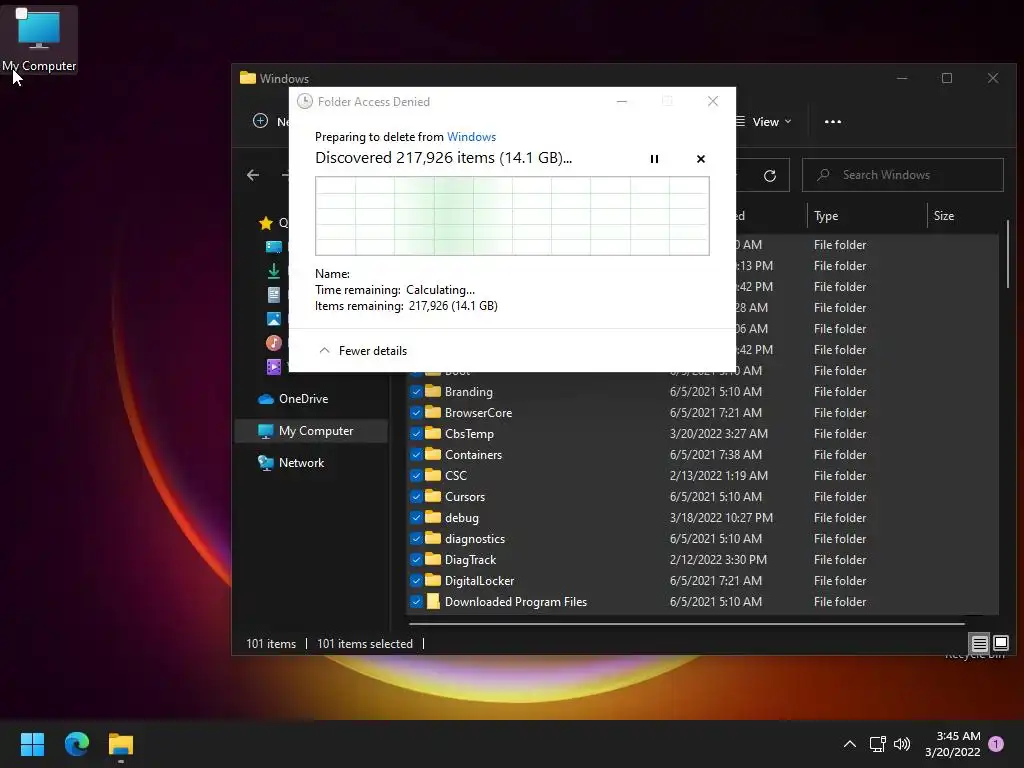Pause the delete preparation

pos(654,159)
